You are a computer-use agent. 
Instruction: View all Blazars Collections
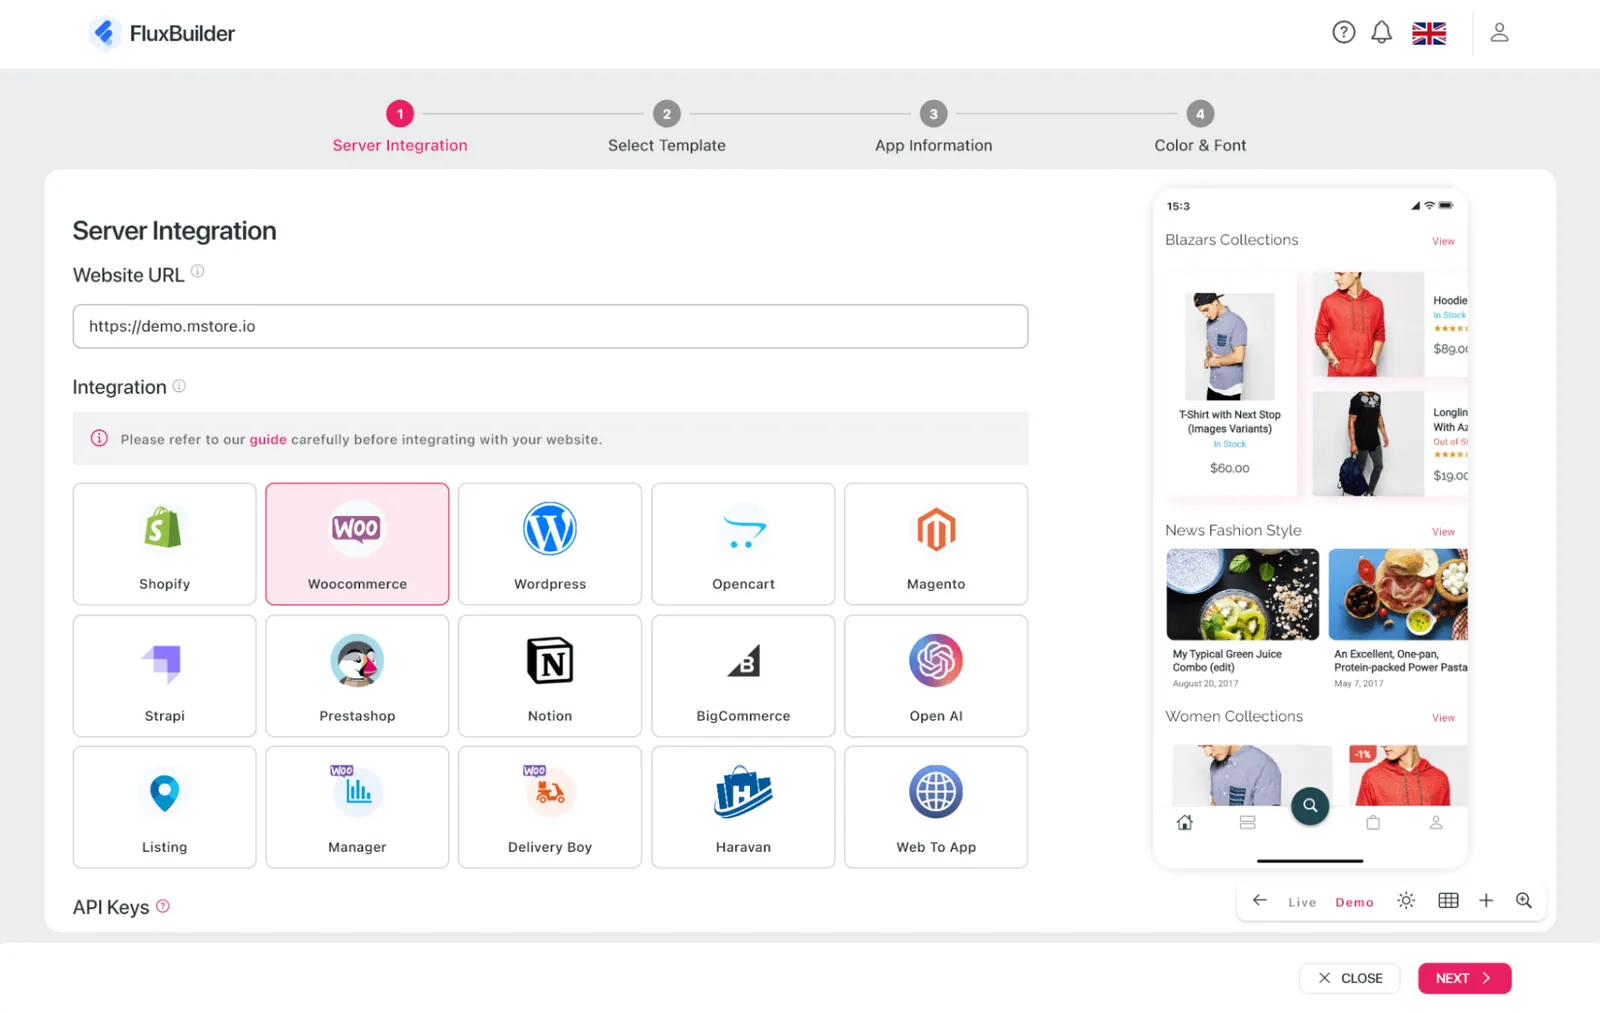(1443, 241)
